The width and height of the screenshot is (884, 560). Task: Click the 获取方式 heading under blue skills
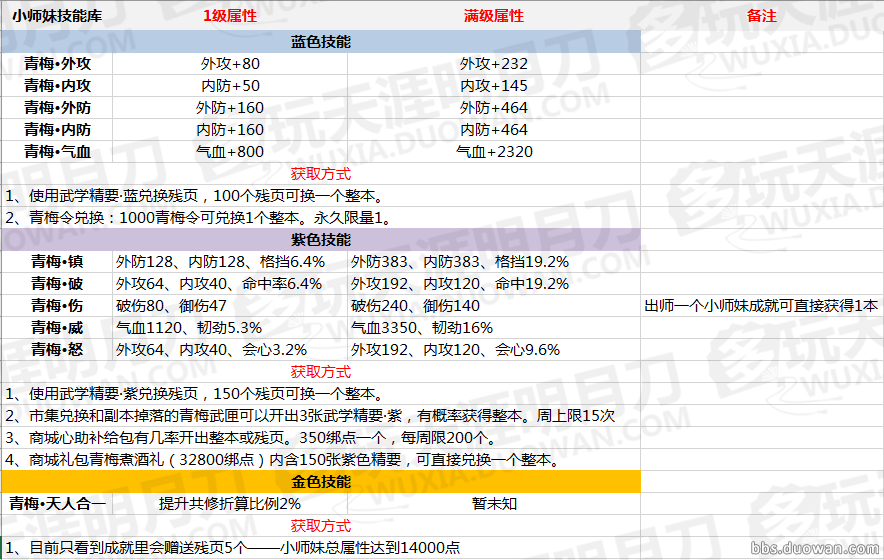[x=321, y=174]
